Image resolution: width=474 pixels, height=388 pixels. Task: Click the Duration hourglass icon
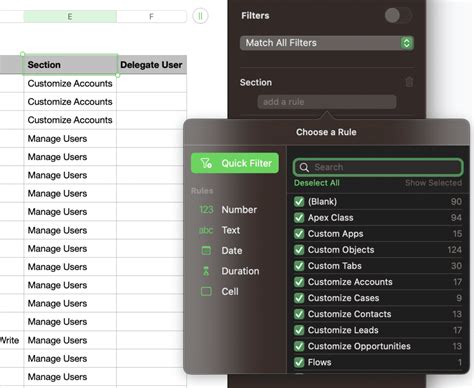(x=206, y=271)
